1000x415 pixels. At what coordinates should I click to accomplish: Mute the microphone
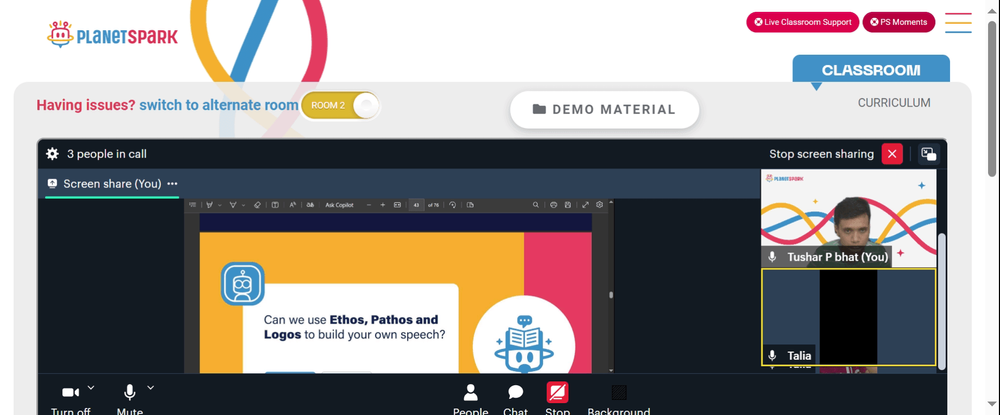(x=129, y=391)
